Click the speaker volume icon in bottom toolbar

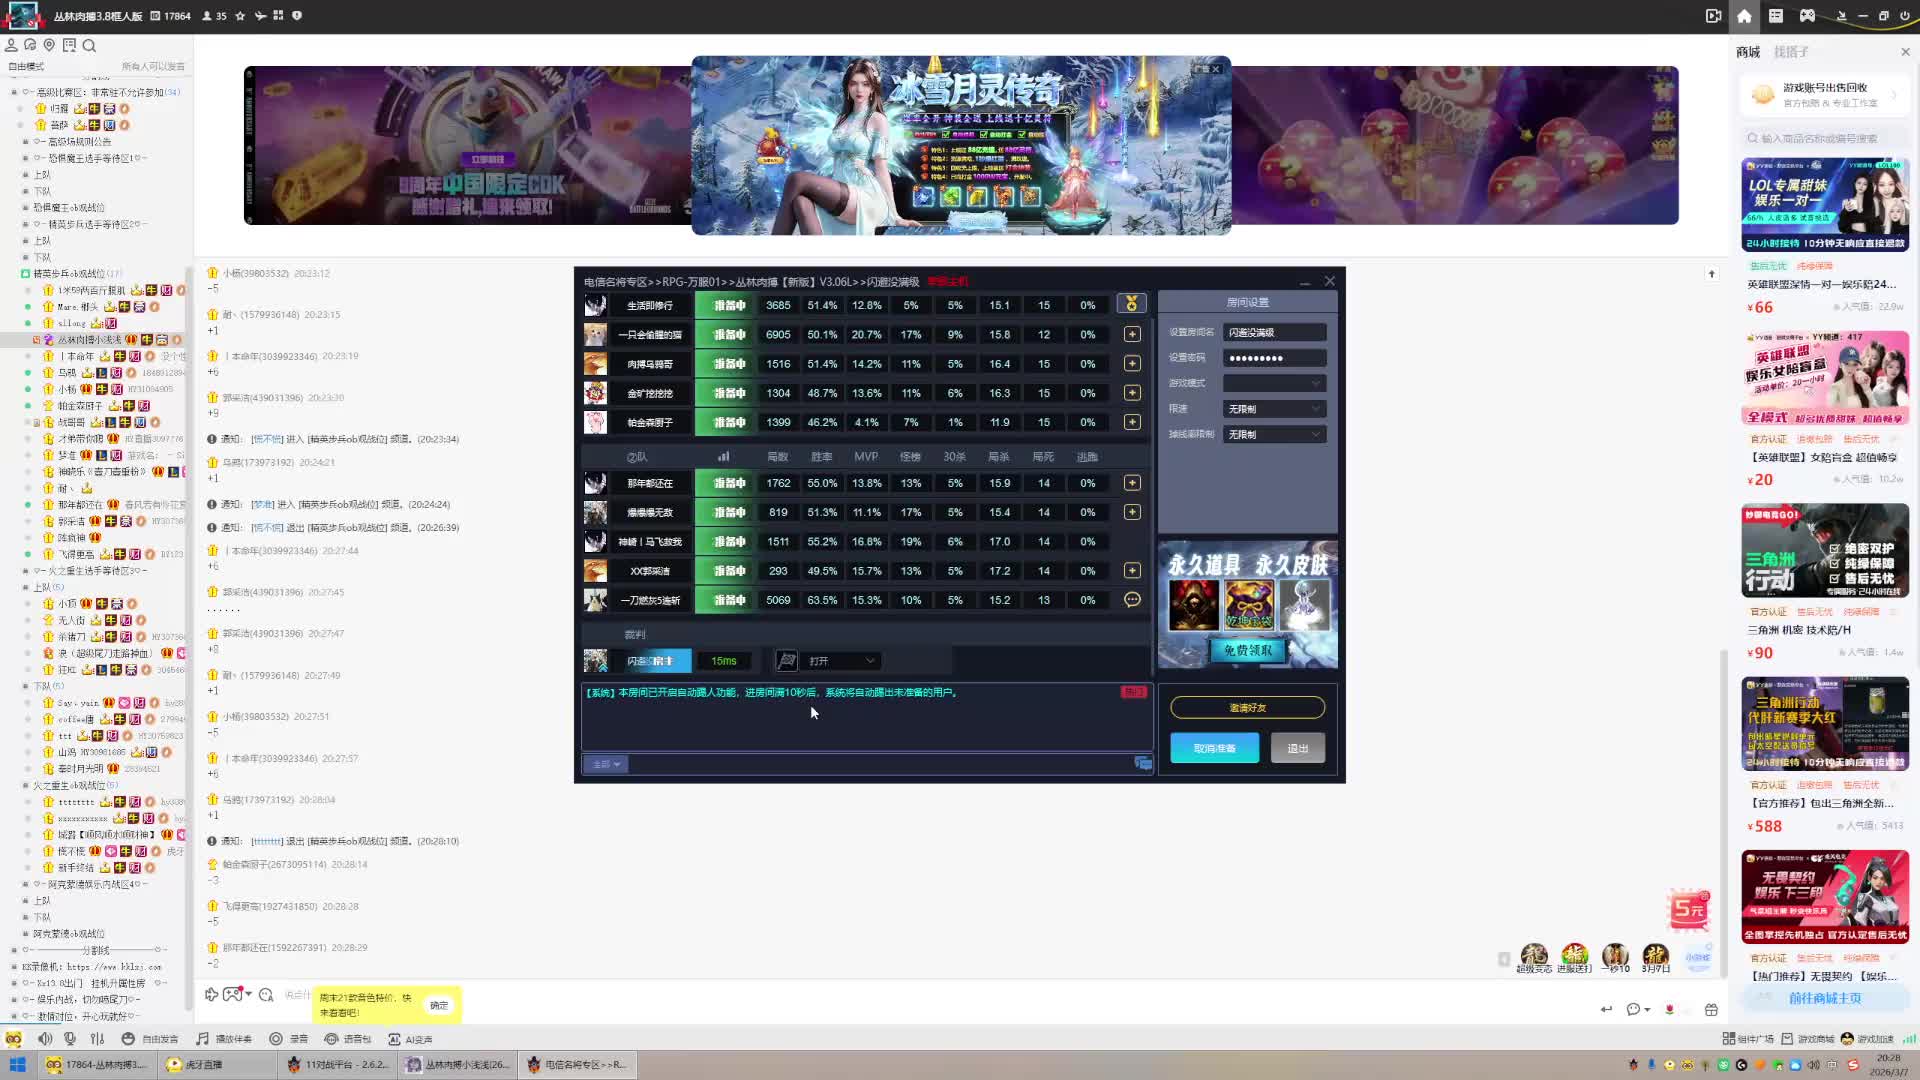[45, 1039]
